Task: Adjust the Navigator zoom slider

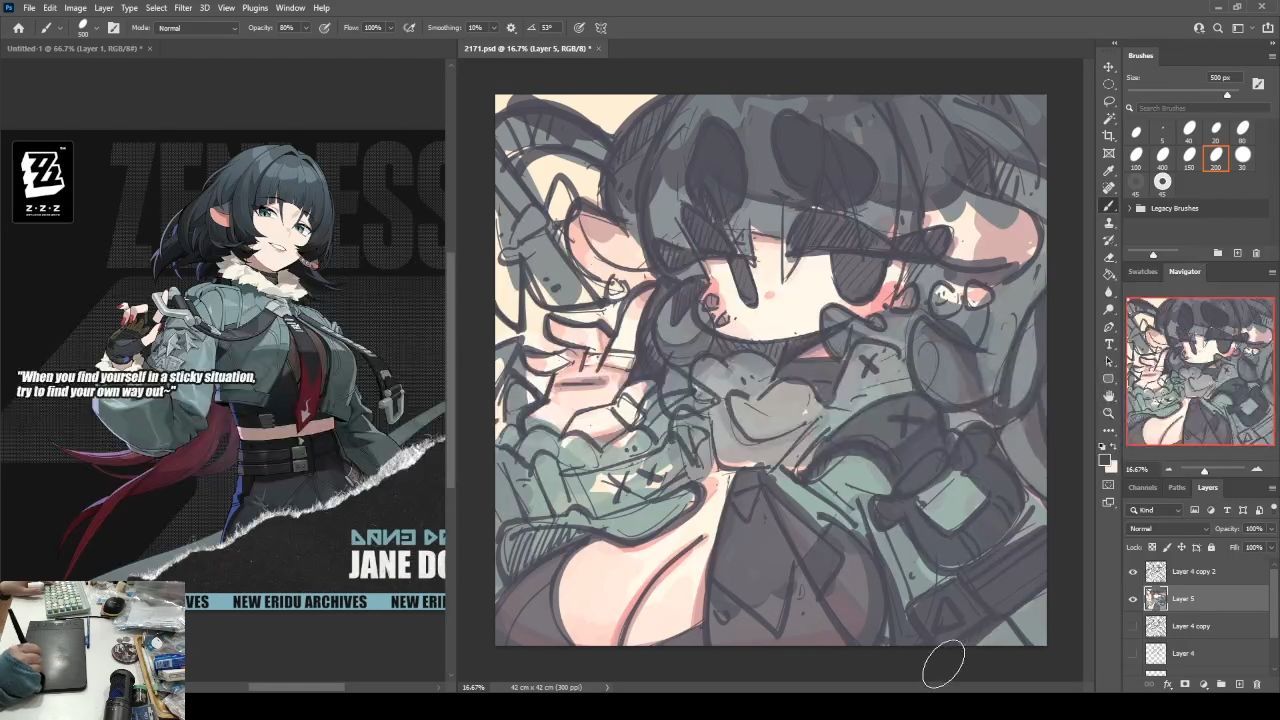Action: click(x=1204, y=470)
